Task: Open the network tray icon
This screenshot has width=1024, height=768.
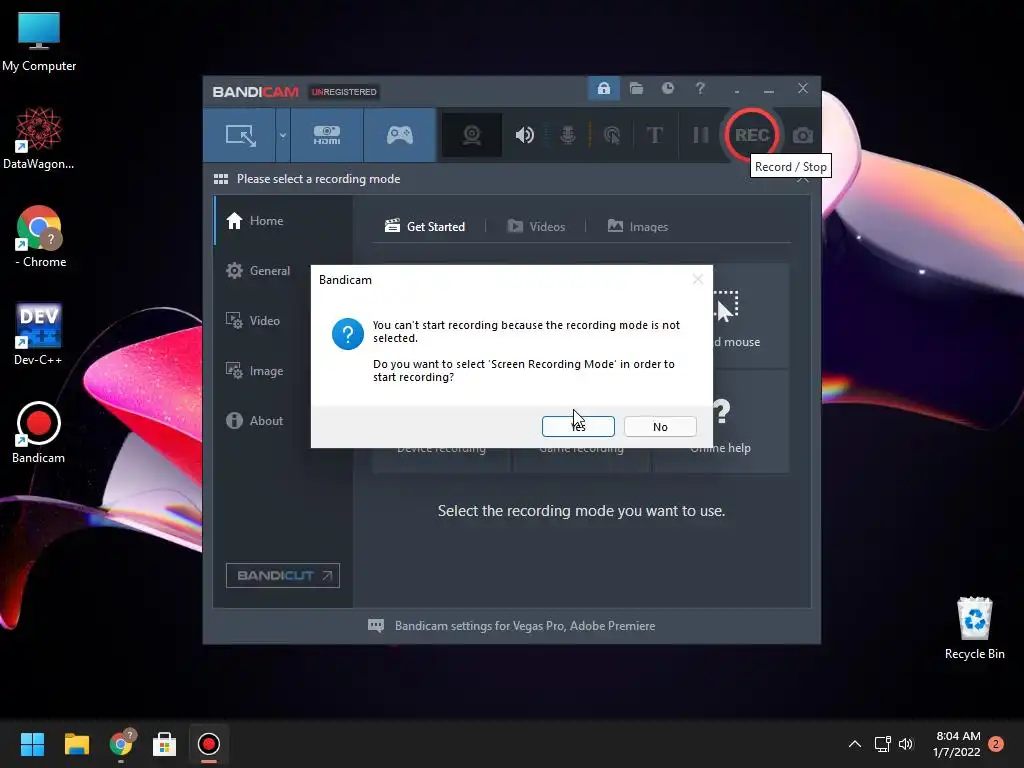Action: tap(882, 744)
